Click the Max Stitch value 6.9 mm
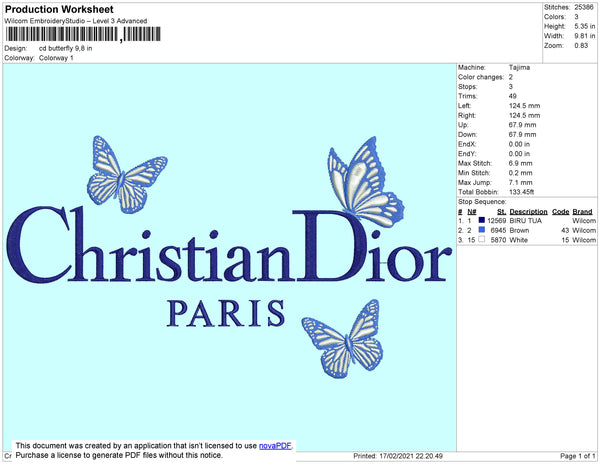 pyautogui.click(x=520, y=163)
